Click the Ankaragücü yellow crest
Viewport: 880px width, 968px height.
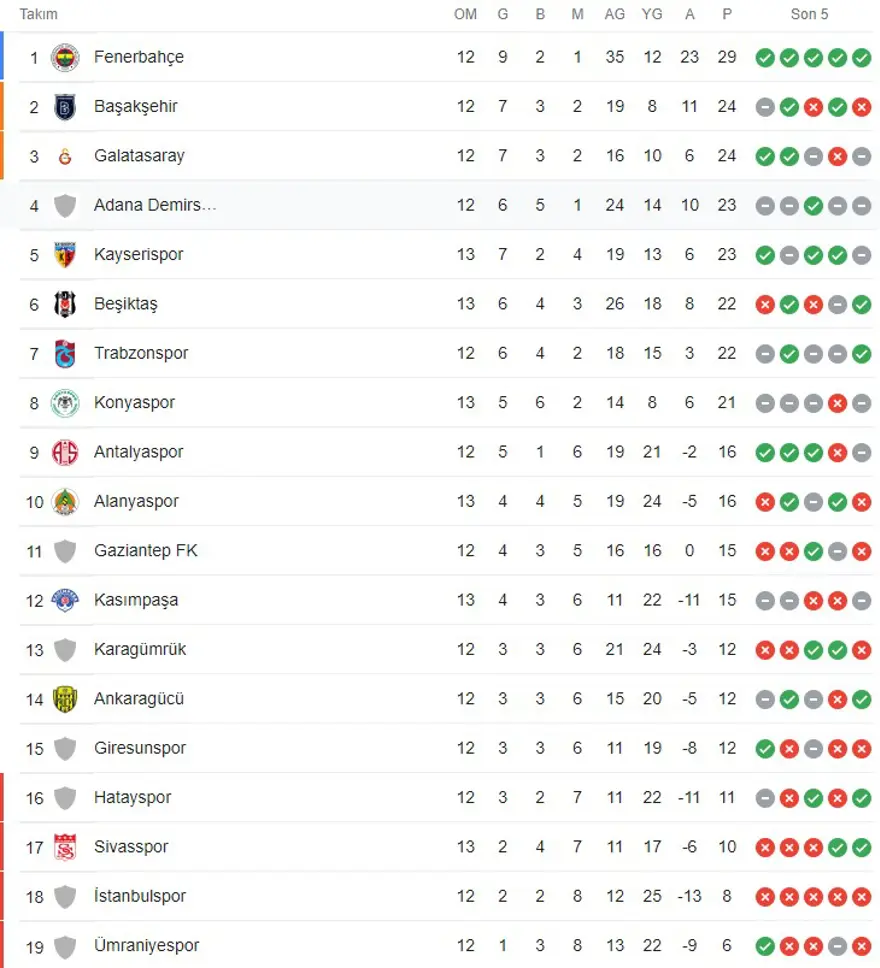point(65,699)
